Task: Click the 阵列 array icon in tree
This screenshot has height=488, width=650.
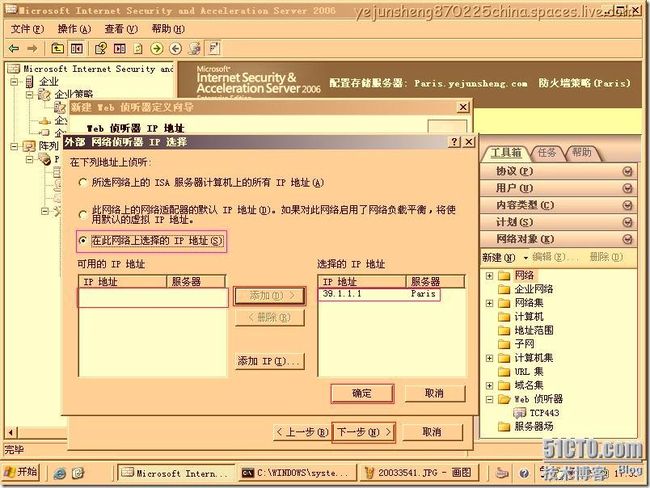Action: pos(29,146)
